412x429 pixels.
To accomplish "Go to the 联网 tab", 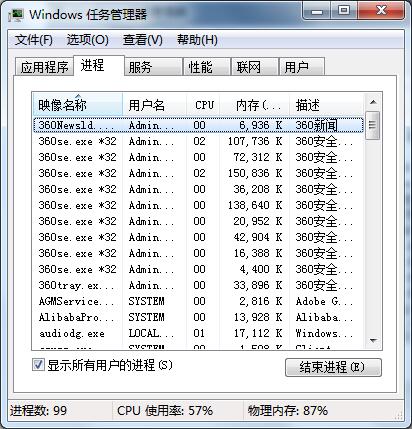I will (x=255, y=67).
